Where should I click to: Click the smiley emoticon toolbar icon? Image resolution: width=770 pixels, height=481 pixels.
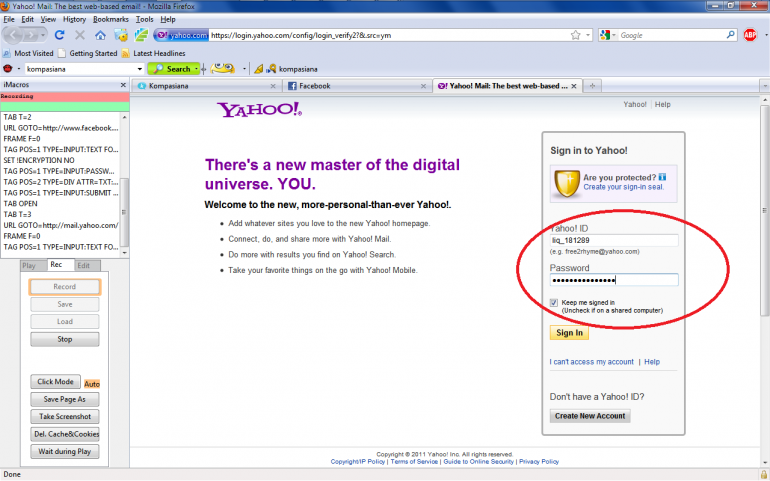point(224,69)
